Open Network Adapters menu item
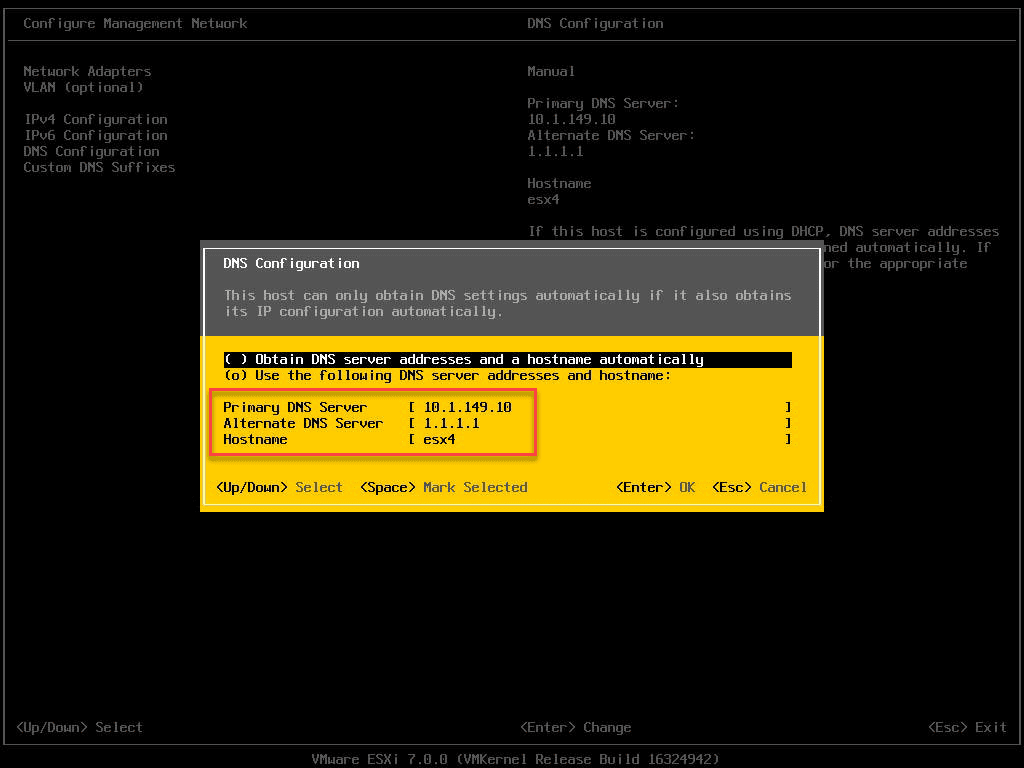This screenshot has height=768, width=1024. (87, 72)
